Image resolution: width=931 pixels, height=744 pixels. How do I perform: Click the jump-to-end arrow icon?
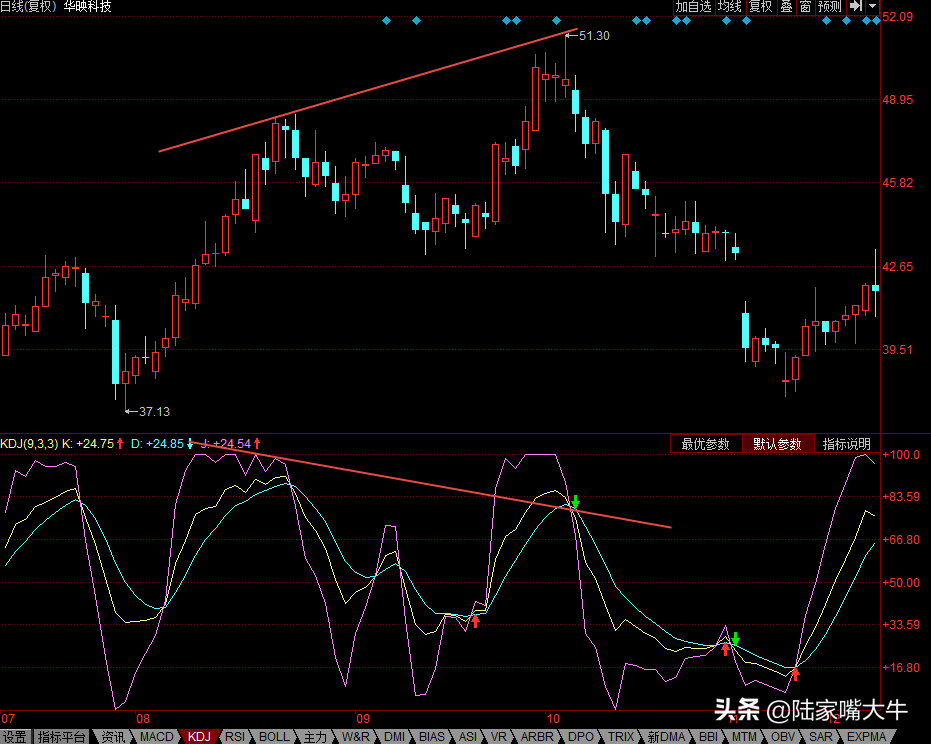coord(856,7)
